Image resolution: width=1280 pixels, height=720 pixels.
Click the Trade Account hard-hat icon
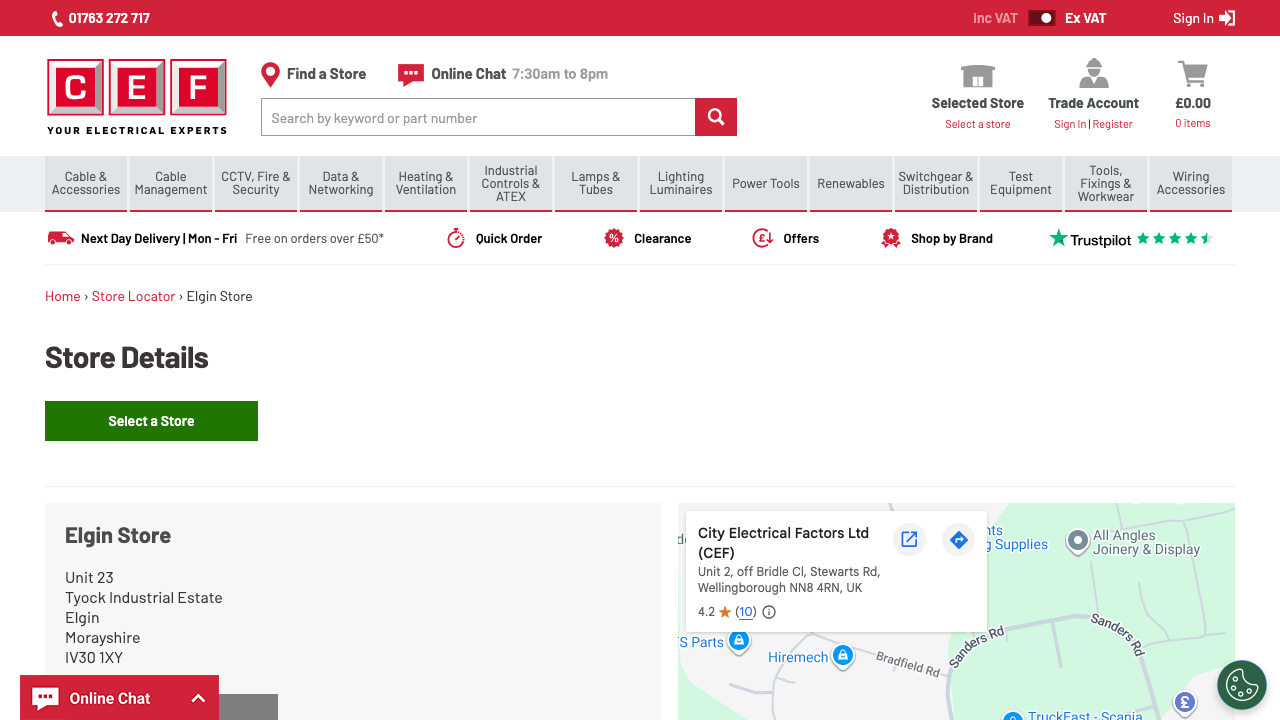[1093, 72]
